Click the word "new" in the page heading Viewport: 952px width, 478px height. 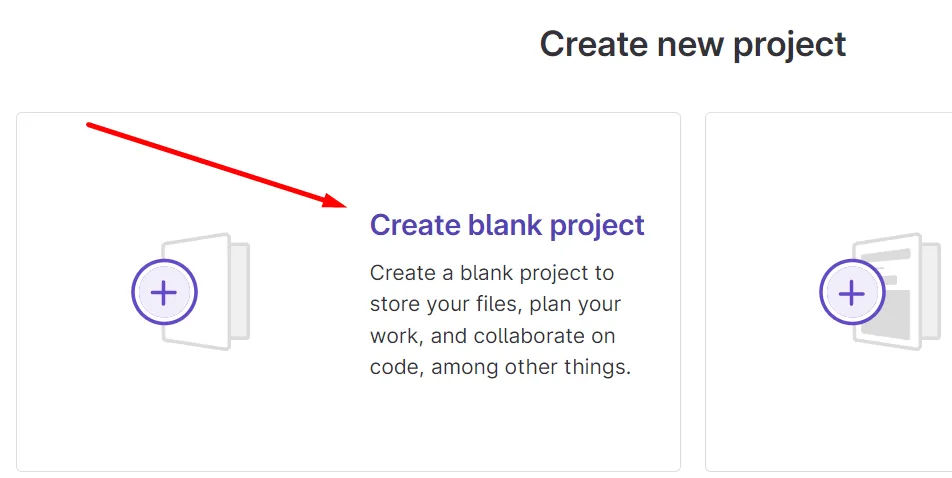pos(691,44)
